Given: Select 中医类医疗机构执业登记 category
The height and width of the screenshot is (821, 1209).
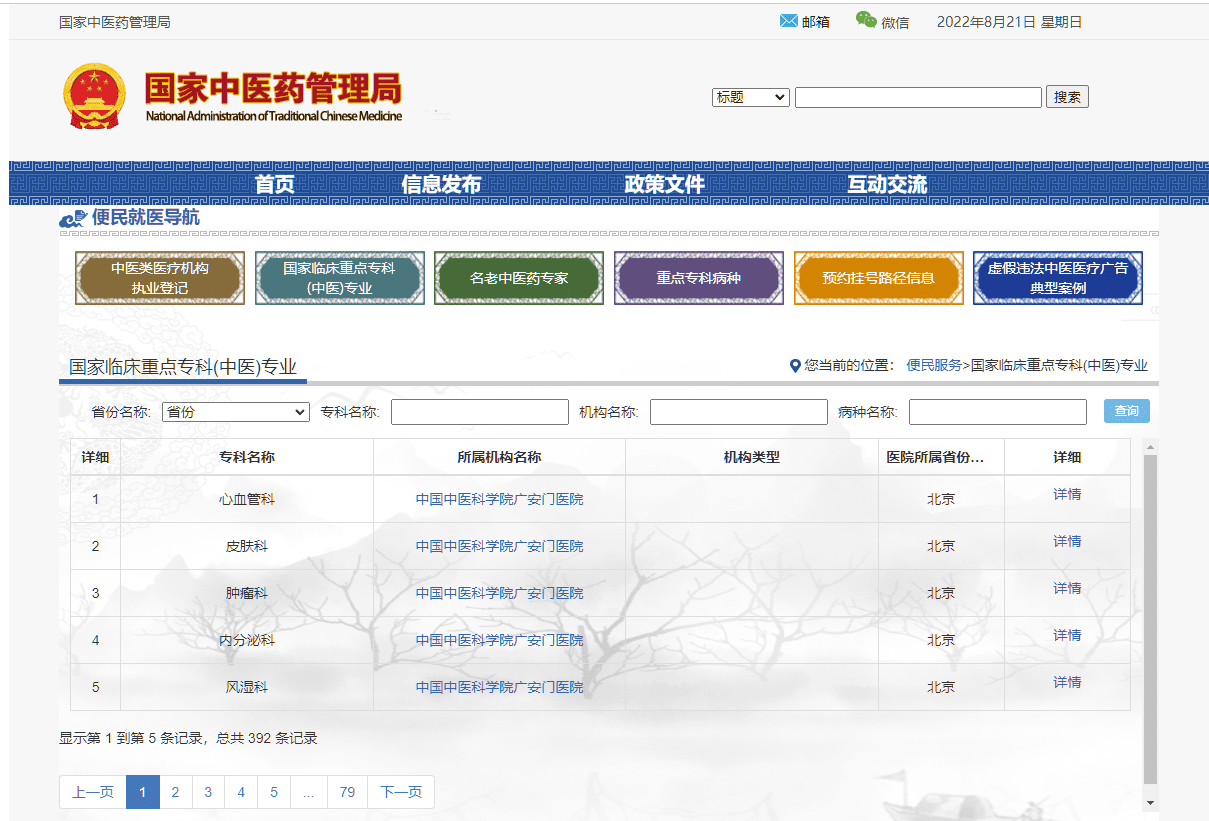Looking at the screenshot, I should [160, 278].
